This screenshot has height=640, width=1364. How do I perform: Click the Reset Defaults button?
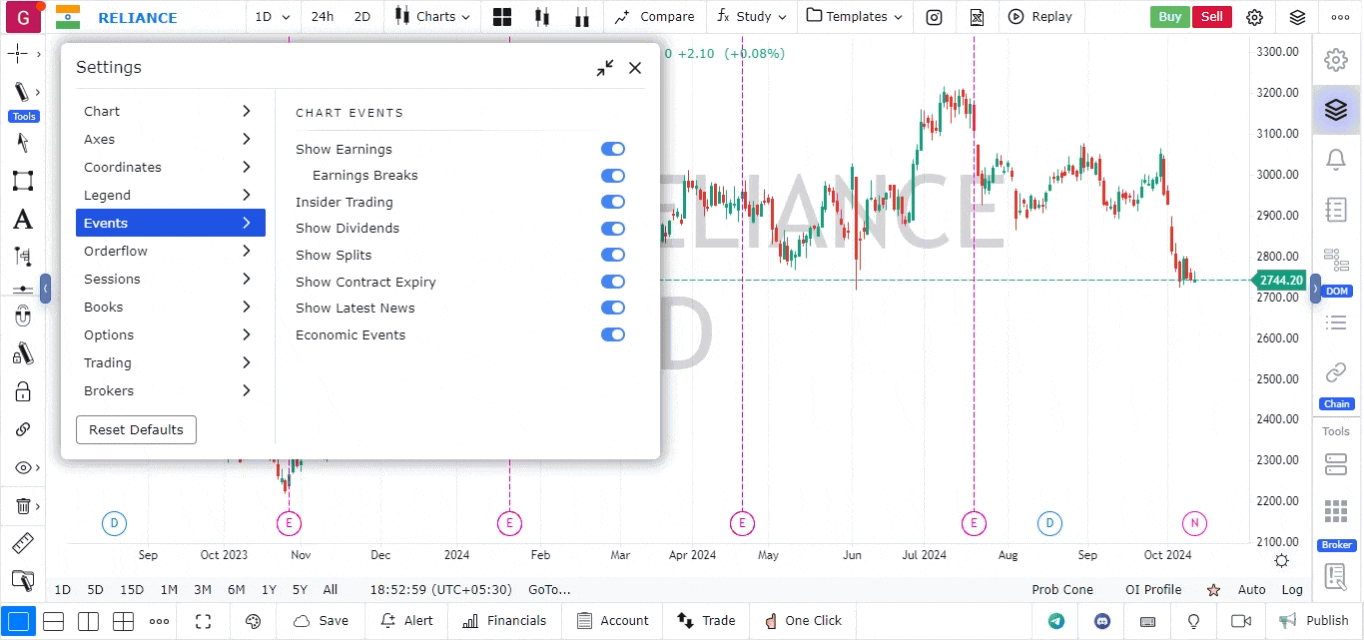(136, 430)
